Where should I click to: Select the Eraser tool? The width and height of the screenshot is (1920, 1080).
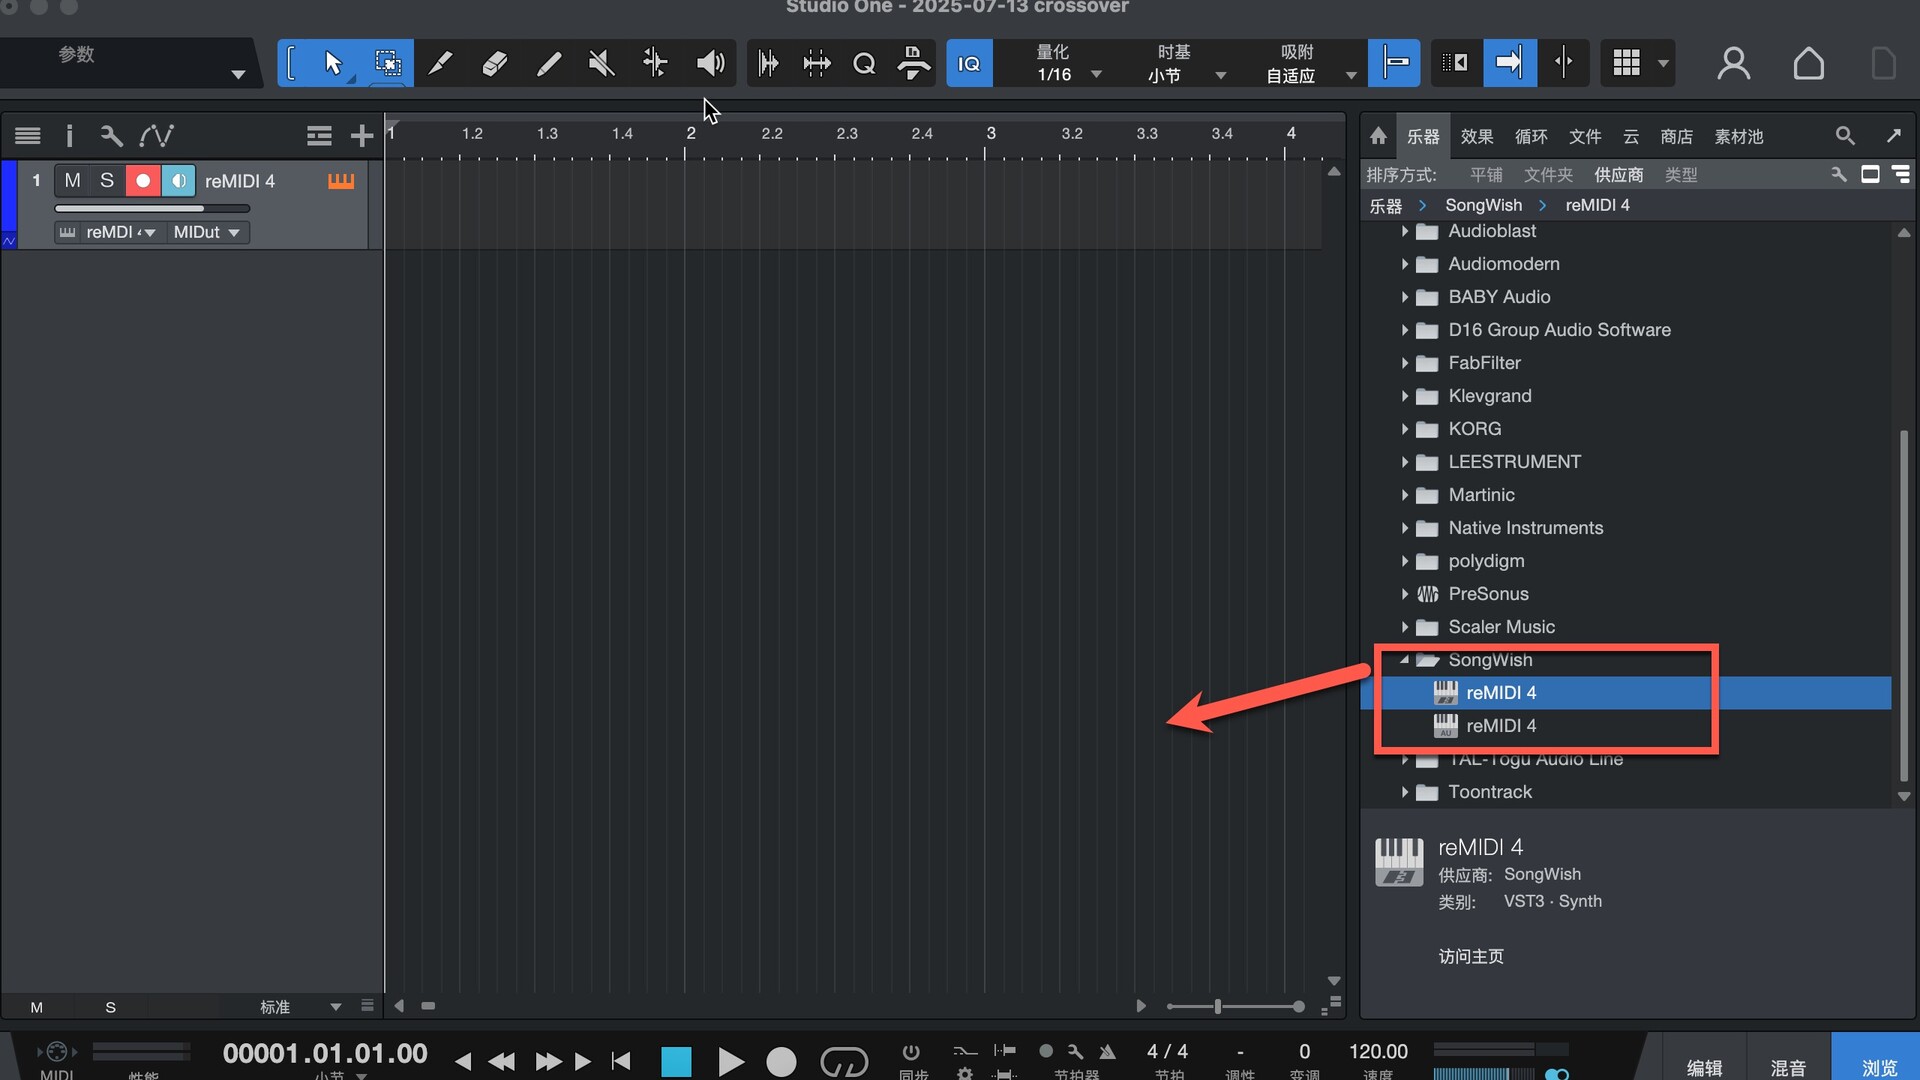click(x=494, y=63)
